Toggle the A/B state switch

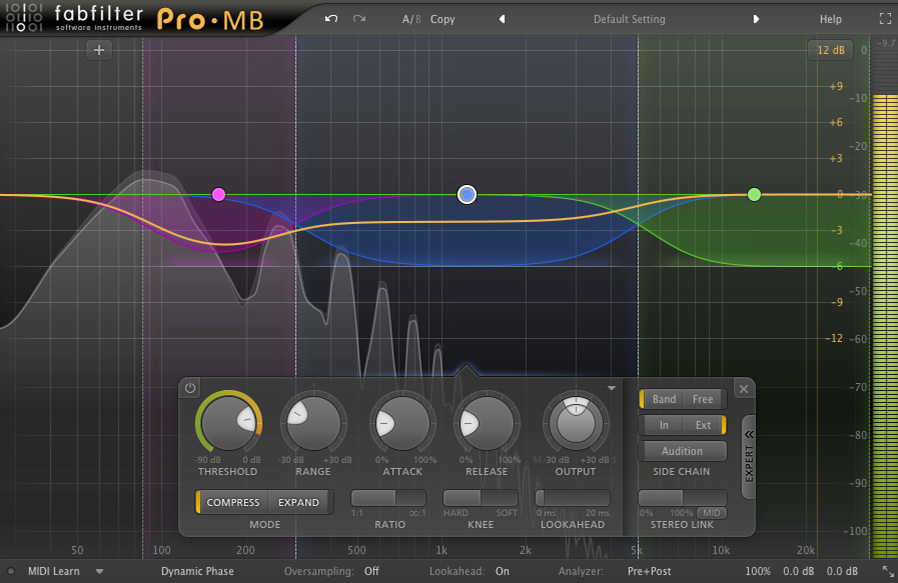coord(411,19)
